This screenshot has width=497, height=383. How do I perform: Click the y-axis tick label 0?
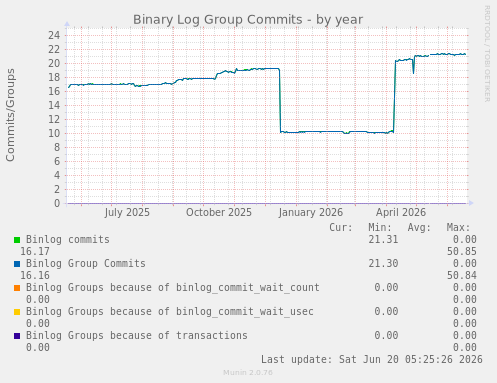(x=57, y=203)
